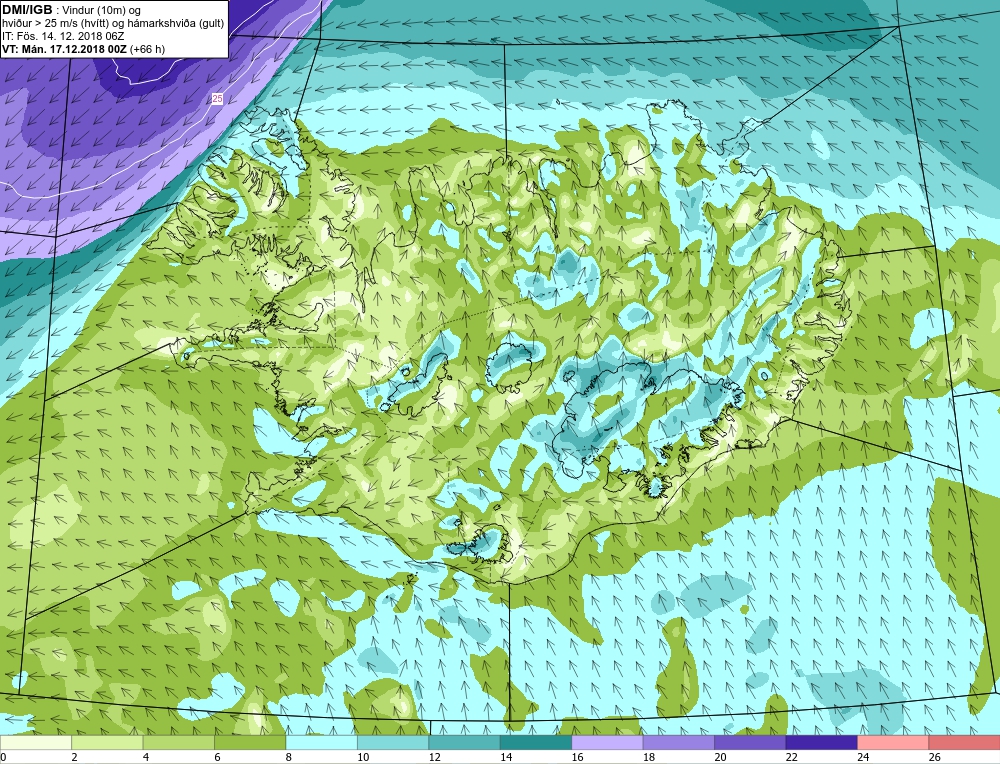1000x764 pixels.
Task: Click the 0–2 m/s palest legend swatch
Action: click(x=36, y=742)
